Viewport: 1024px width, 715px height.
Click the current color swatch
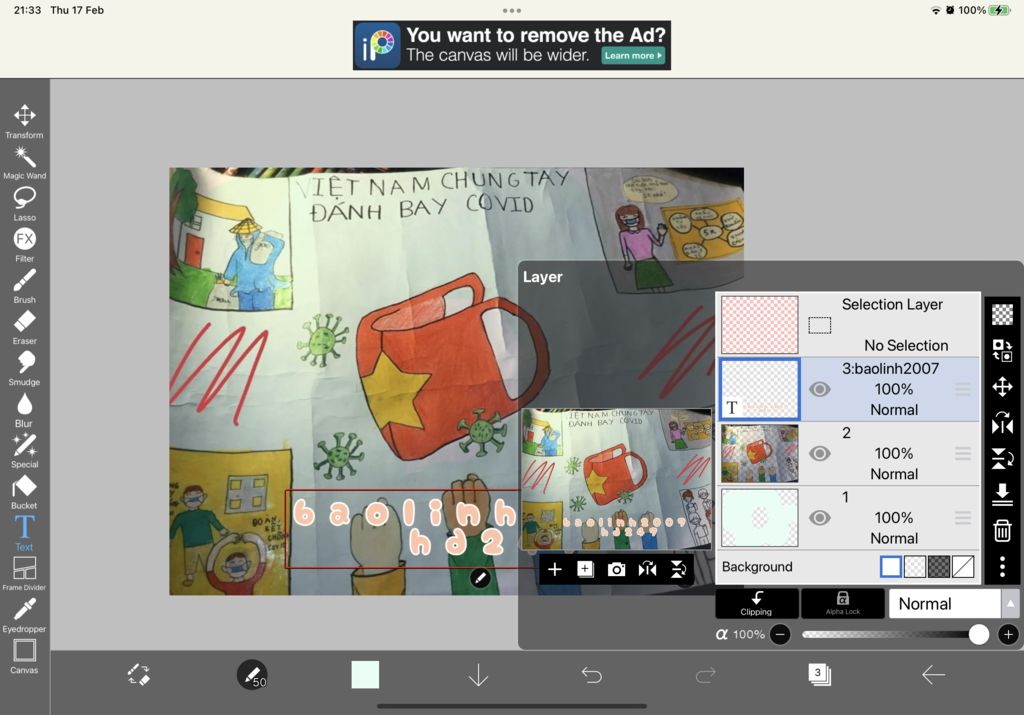coord(365,675)
